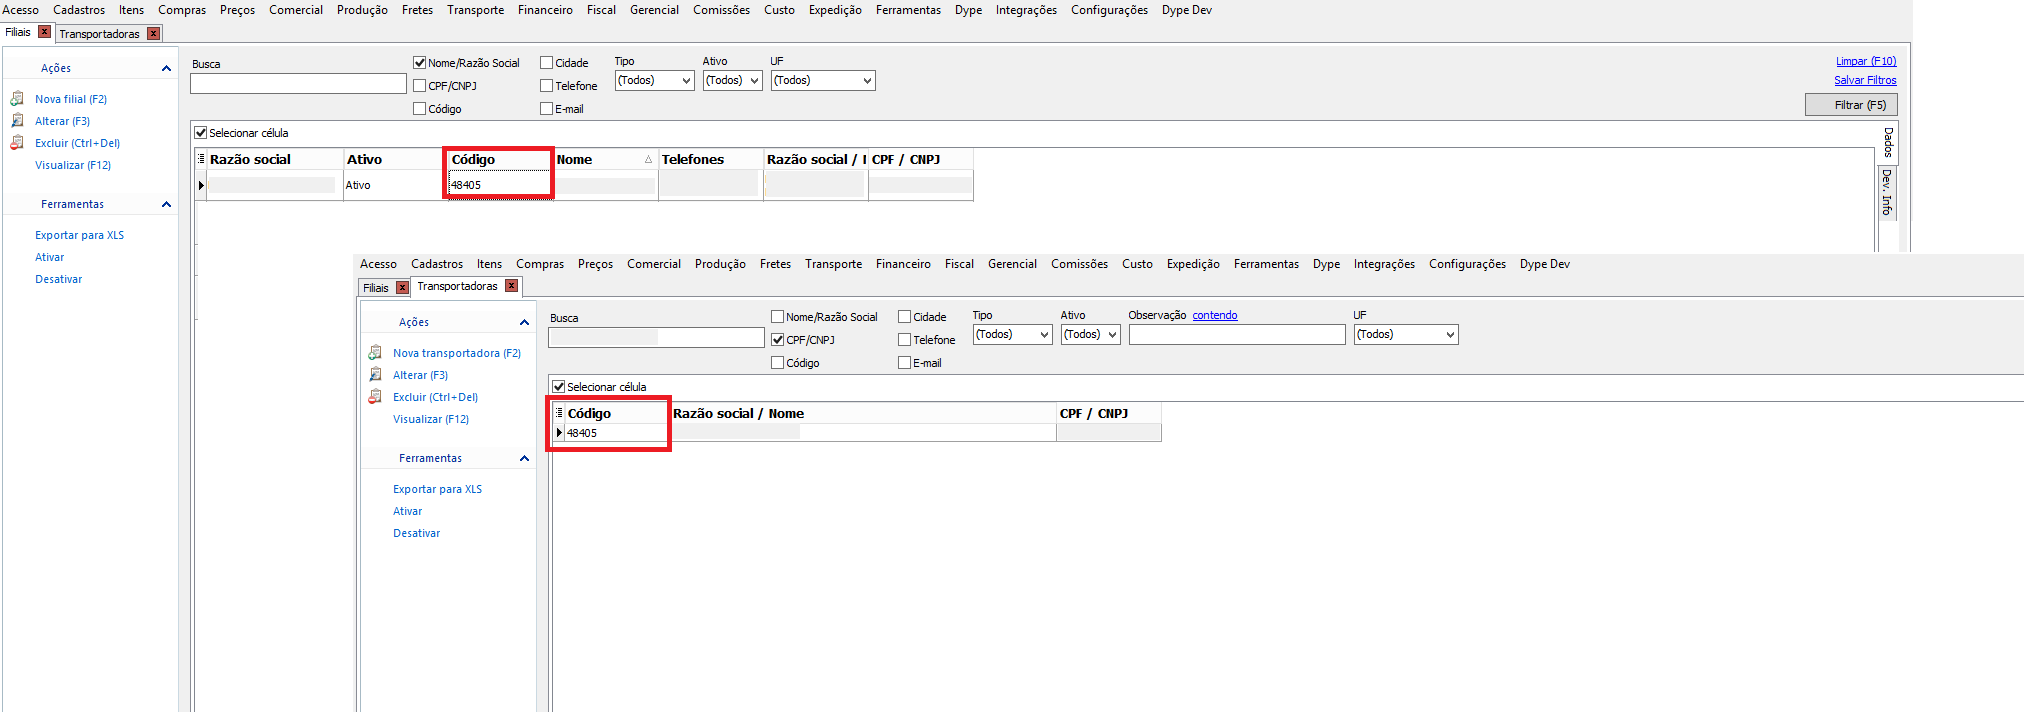The image size is (2024, 712).
Task: Click Observação input field in front window
Action: click(x=1237, y=335)
